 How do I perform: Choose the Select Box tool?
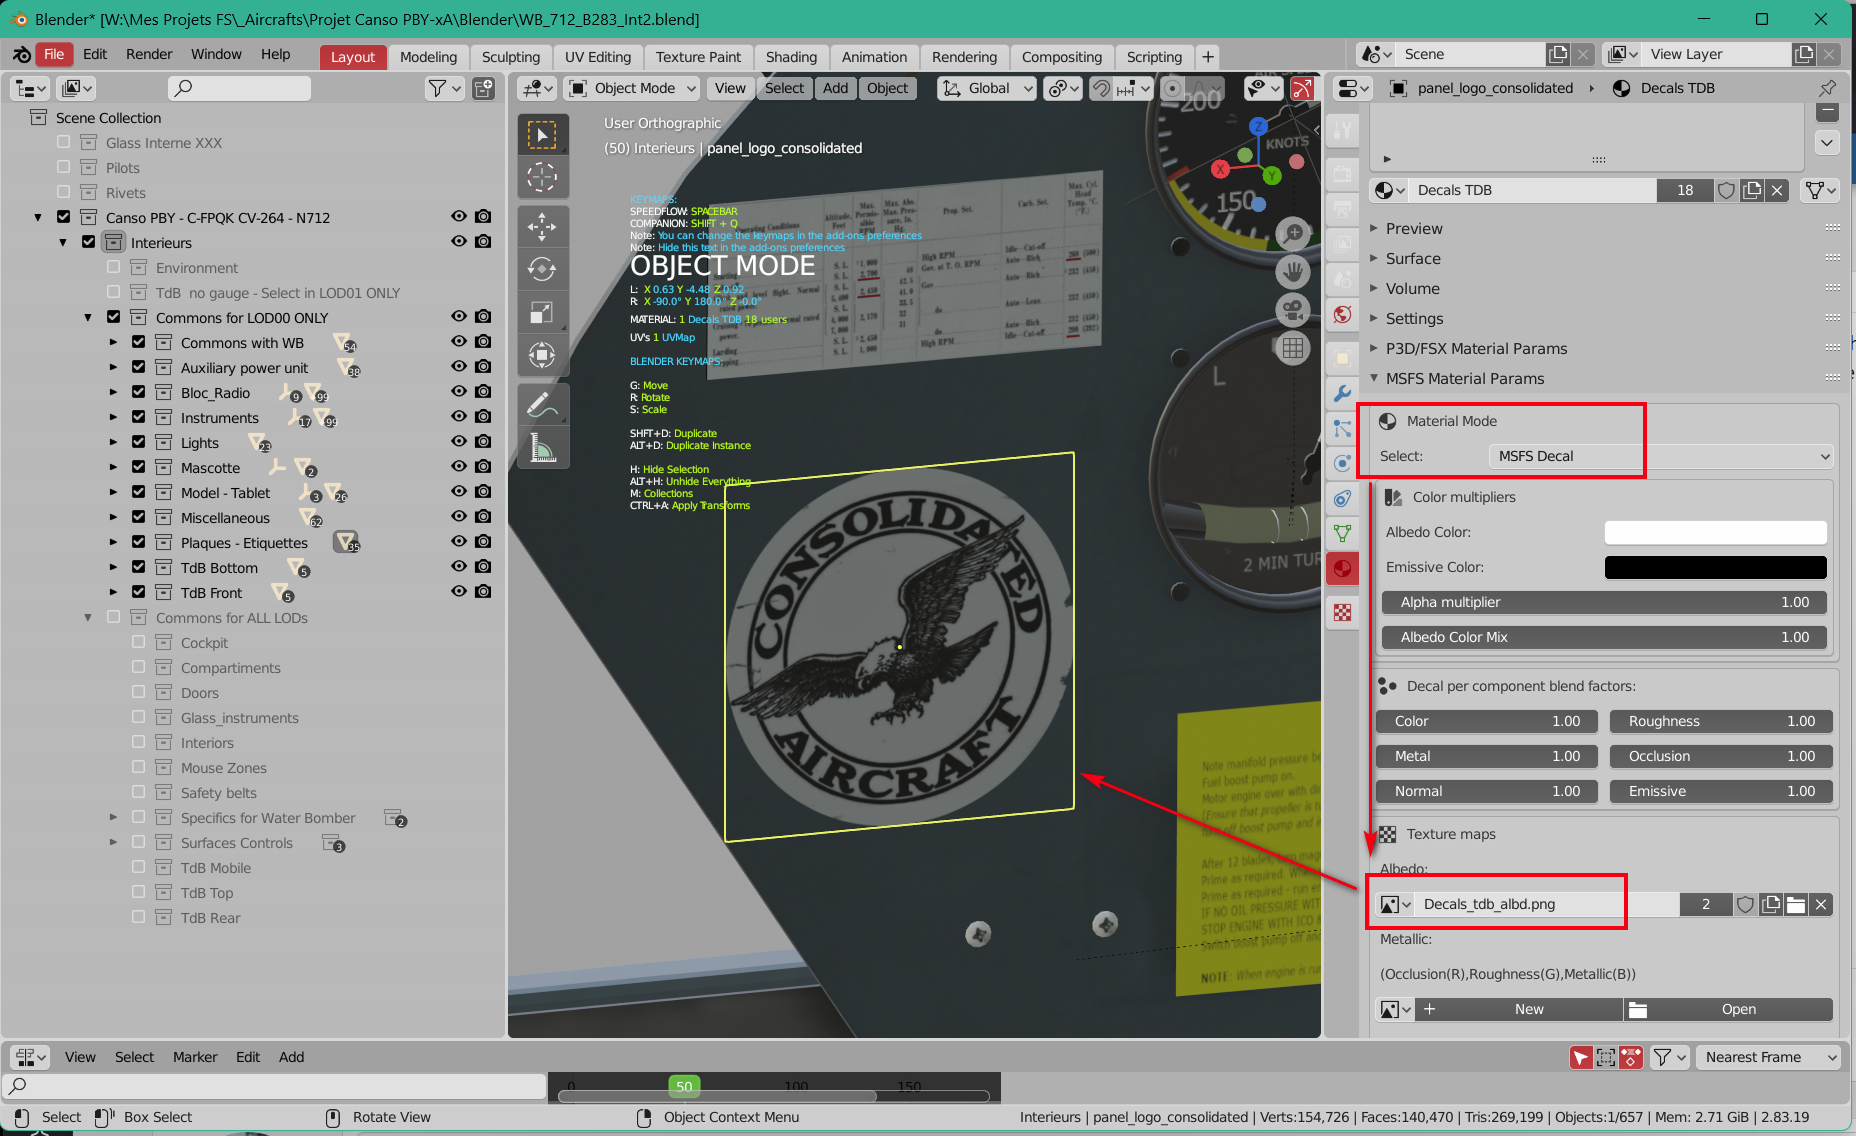(x=543, y=134)
